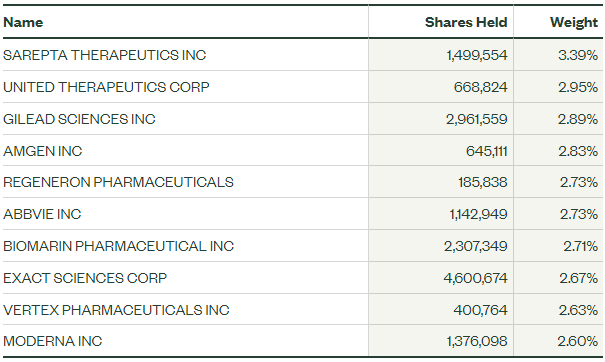The image size is (605, 362).
Task: Click the Shares Held column header
Action: point(466,22)
